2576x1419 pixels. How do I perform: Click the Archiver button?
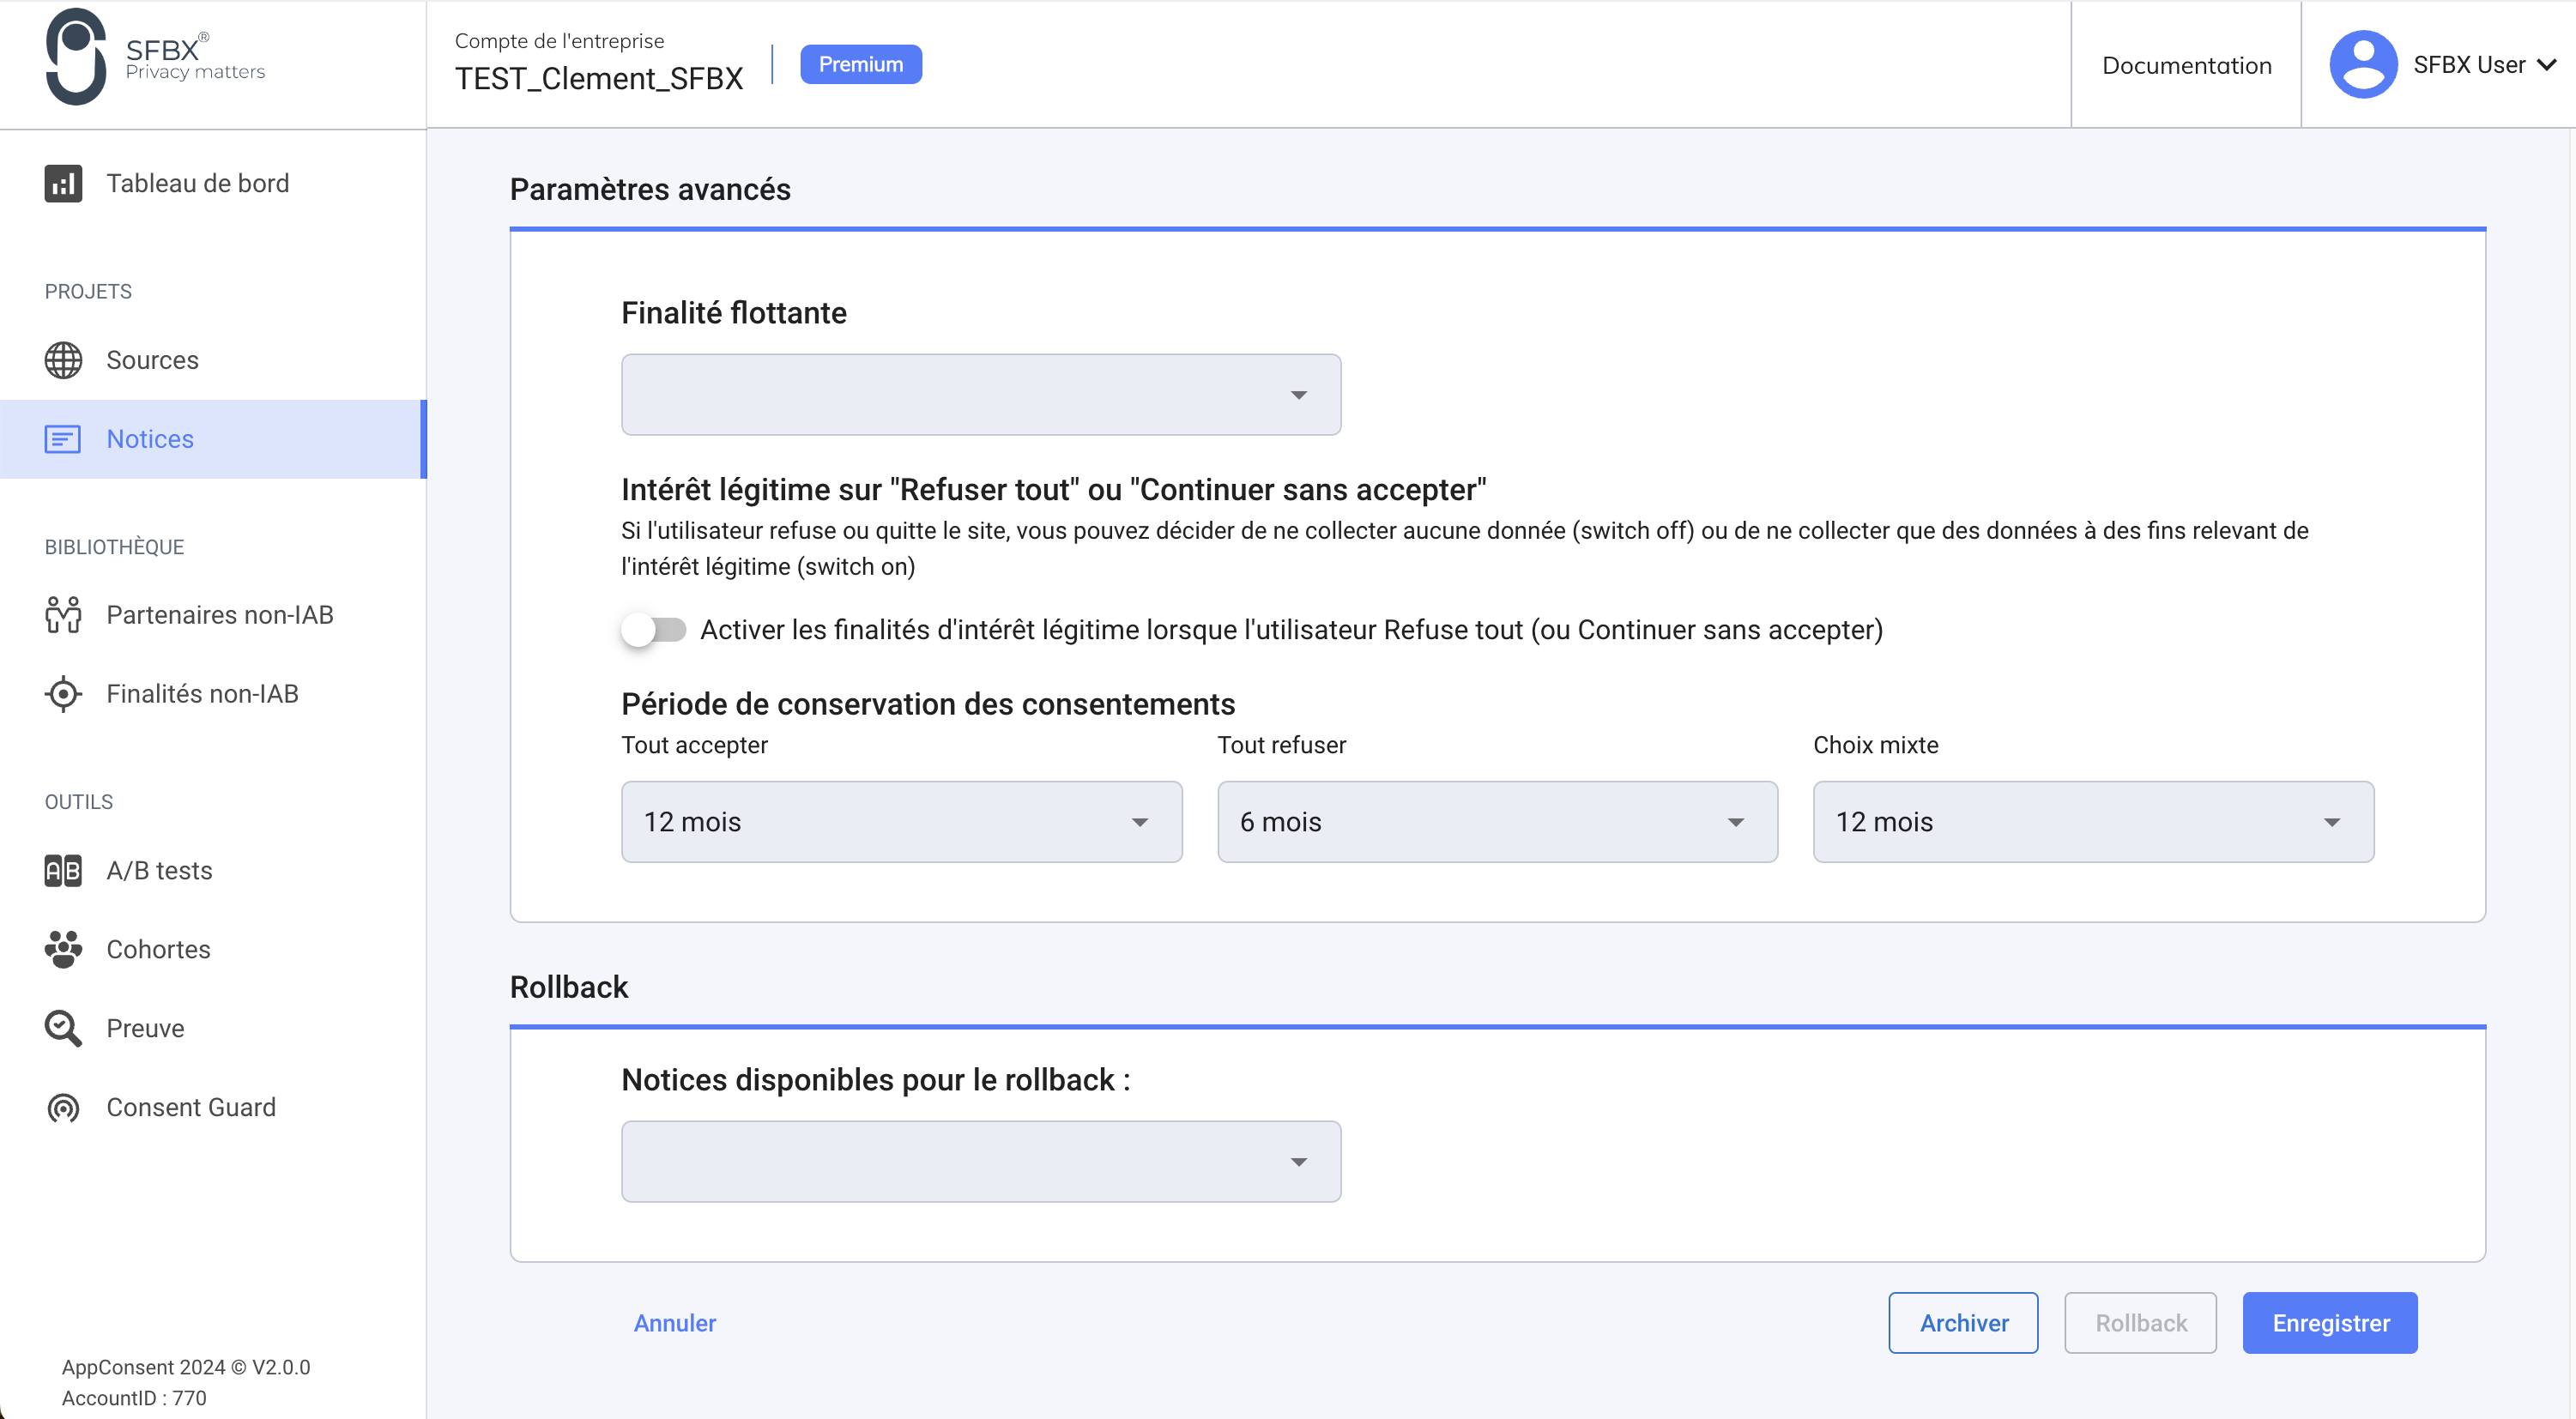coord(1963,1323)
